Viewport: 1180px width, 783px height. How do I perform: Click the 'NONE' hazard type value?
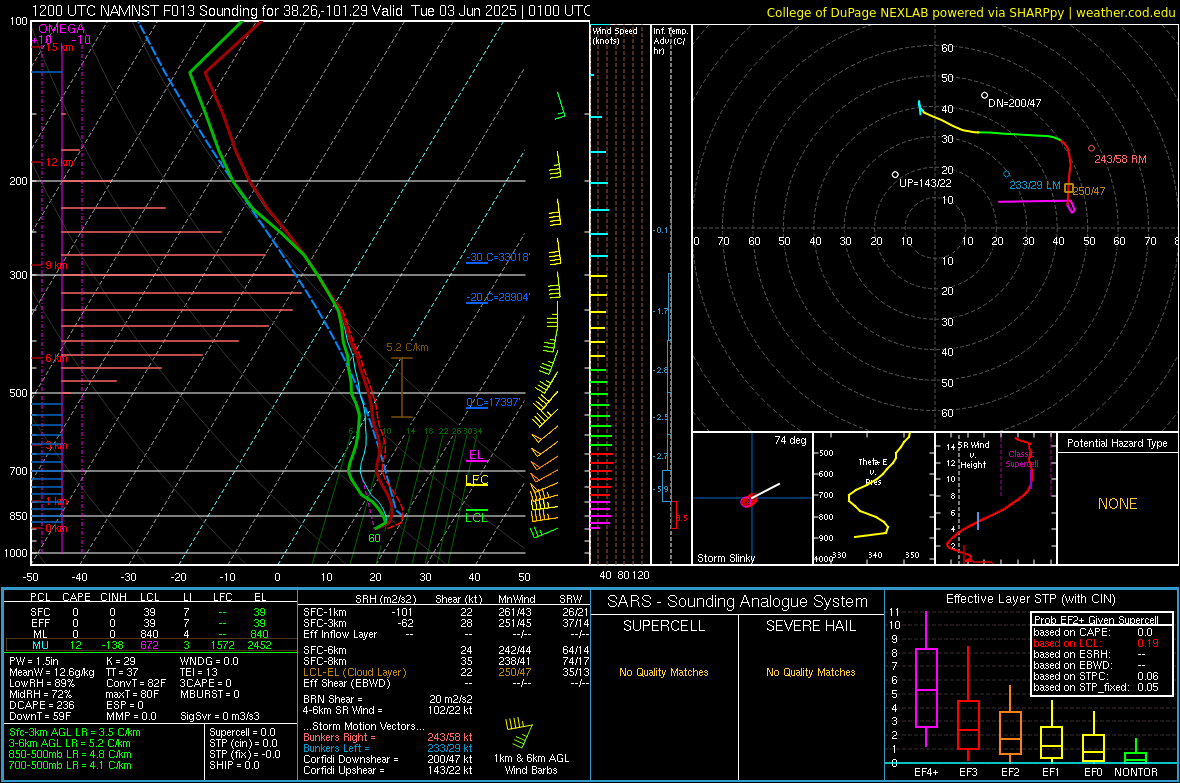point(1117,504)
